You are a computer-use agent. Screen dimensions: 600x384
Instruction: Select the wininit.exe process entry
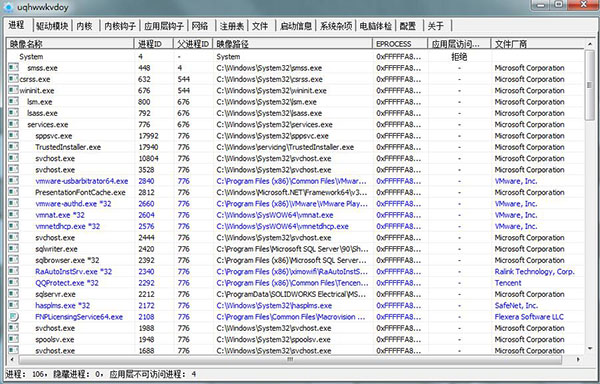pyautogui.click(x=37, y=91)
